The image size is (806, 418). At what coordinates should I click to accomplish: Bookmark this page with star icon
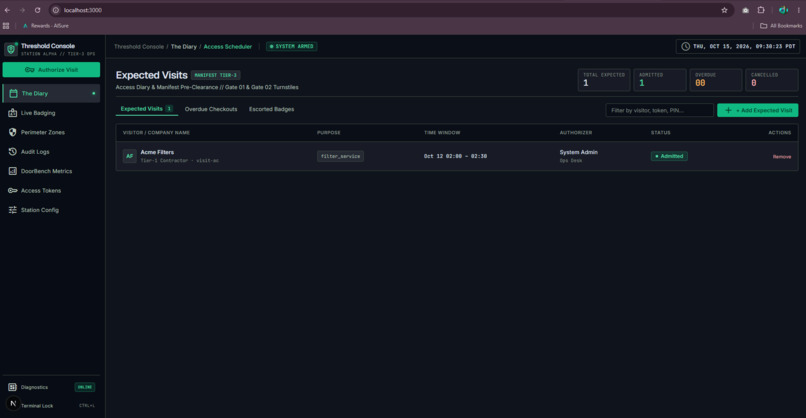pyautogui.click(x=724, y=10)
